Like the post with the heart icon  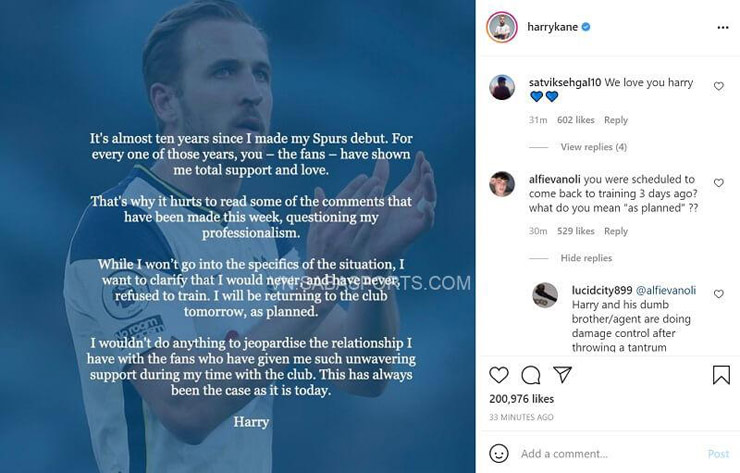(498, 375)
